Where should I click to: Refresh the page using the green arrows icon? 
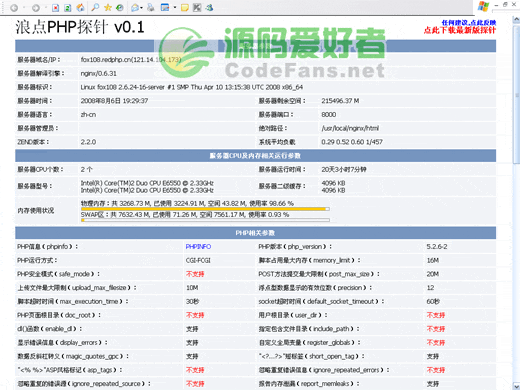coord(68,8)
